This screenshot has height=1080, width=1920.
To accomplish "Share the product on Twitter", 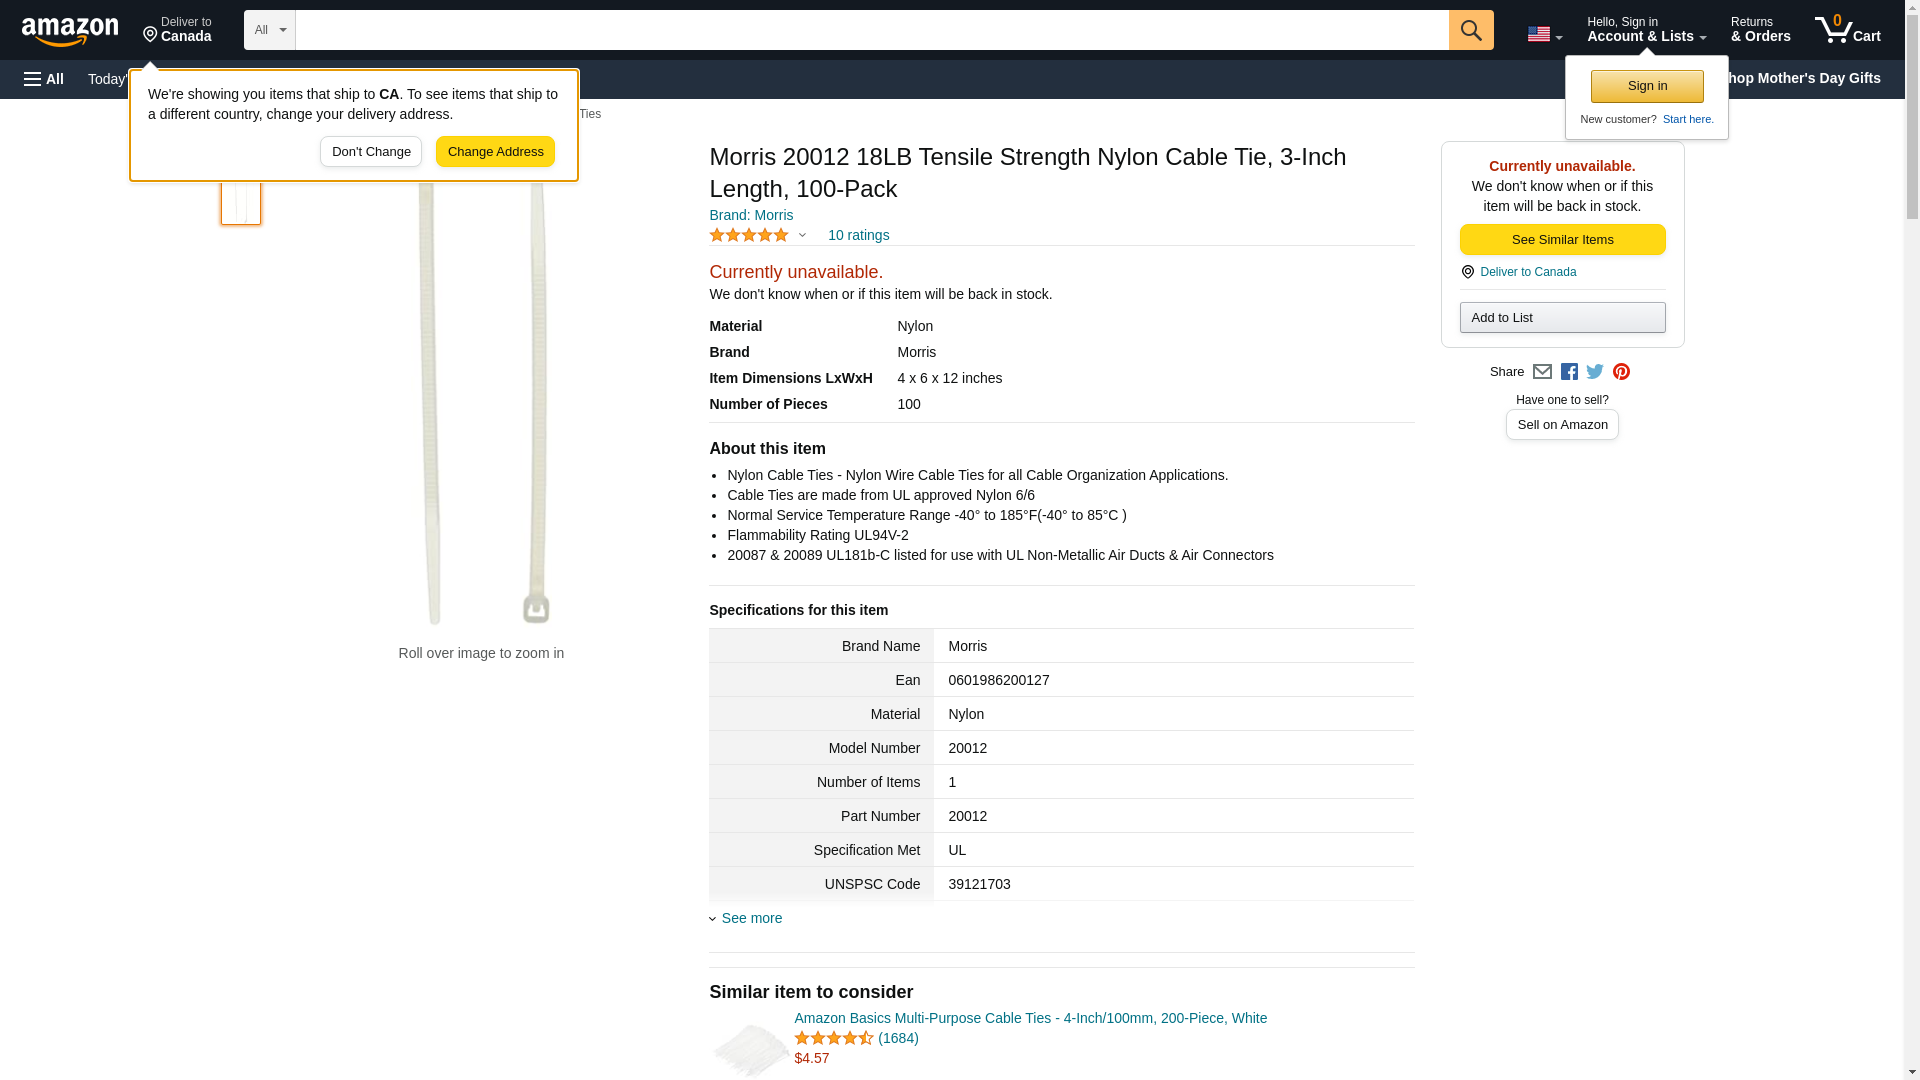I will [1595, 372].
